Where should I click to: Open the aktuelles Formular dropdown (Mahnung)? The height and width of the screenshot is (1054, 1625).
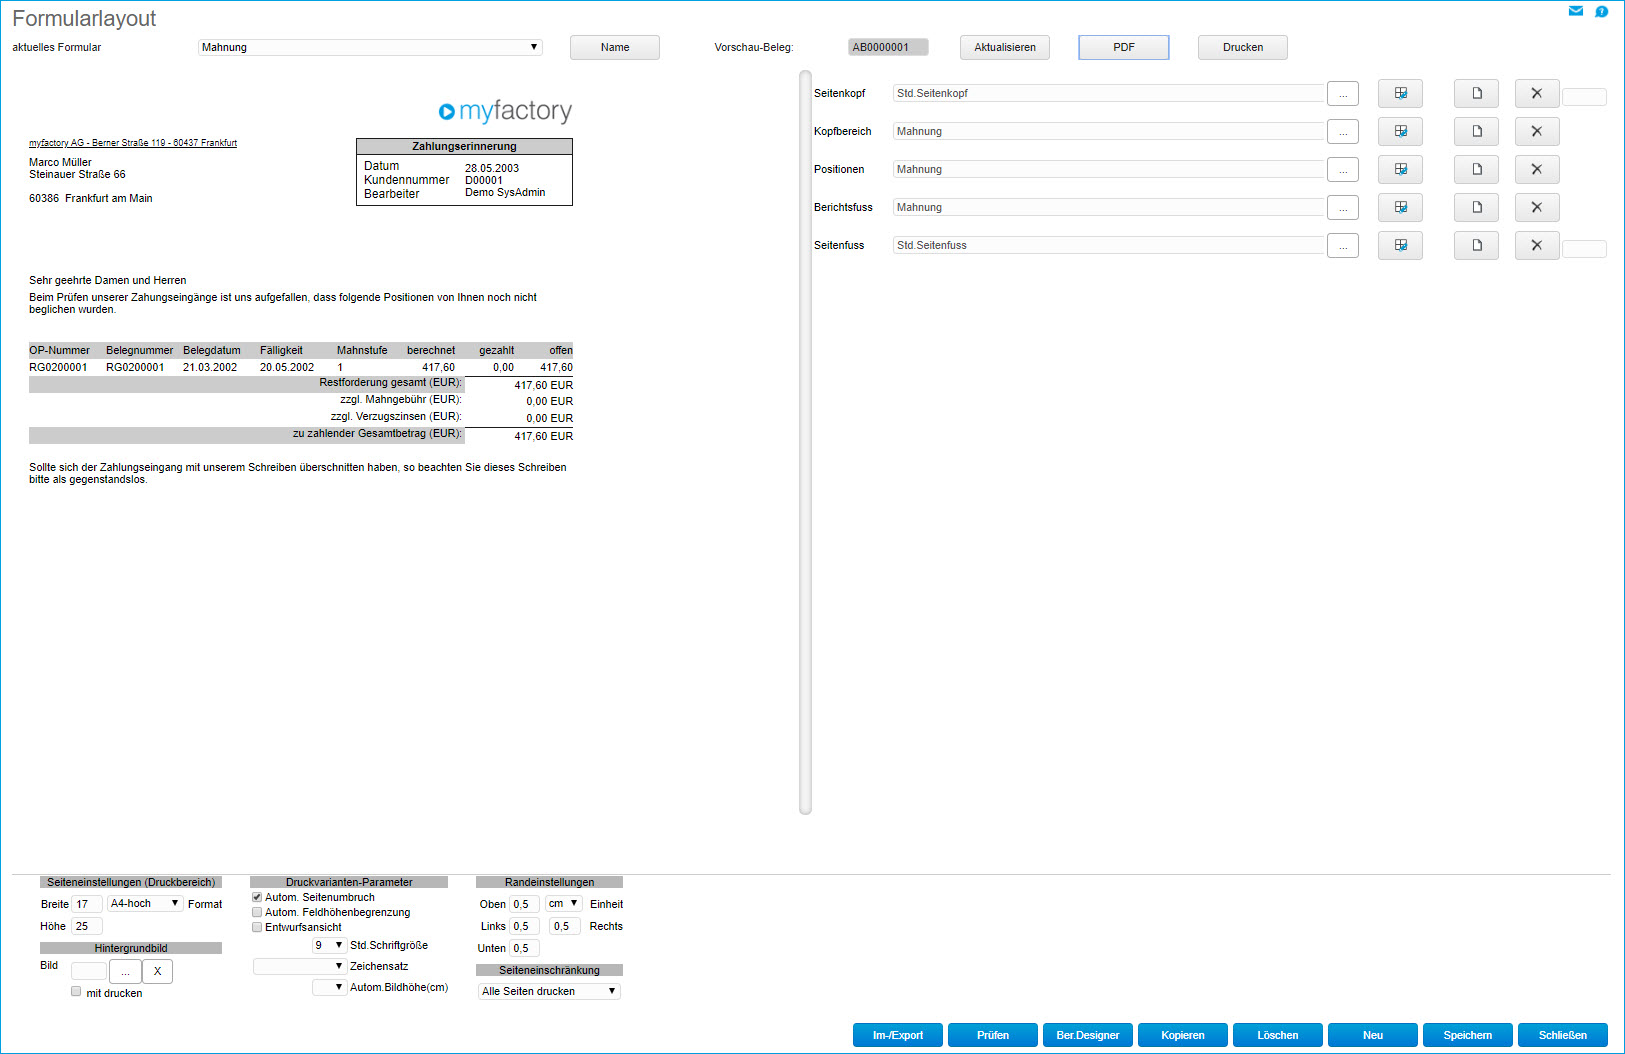(x=370, y=47)
